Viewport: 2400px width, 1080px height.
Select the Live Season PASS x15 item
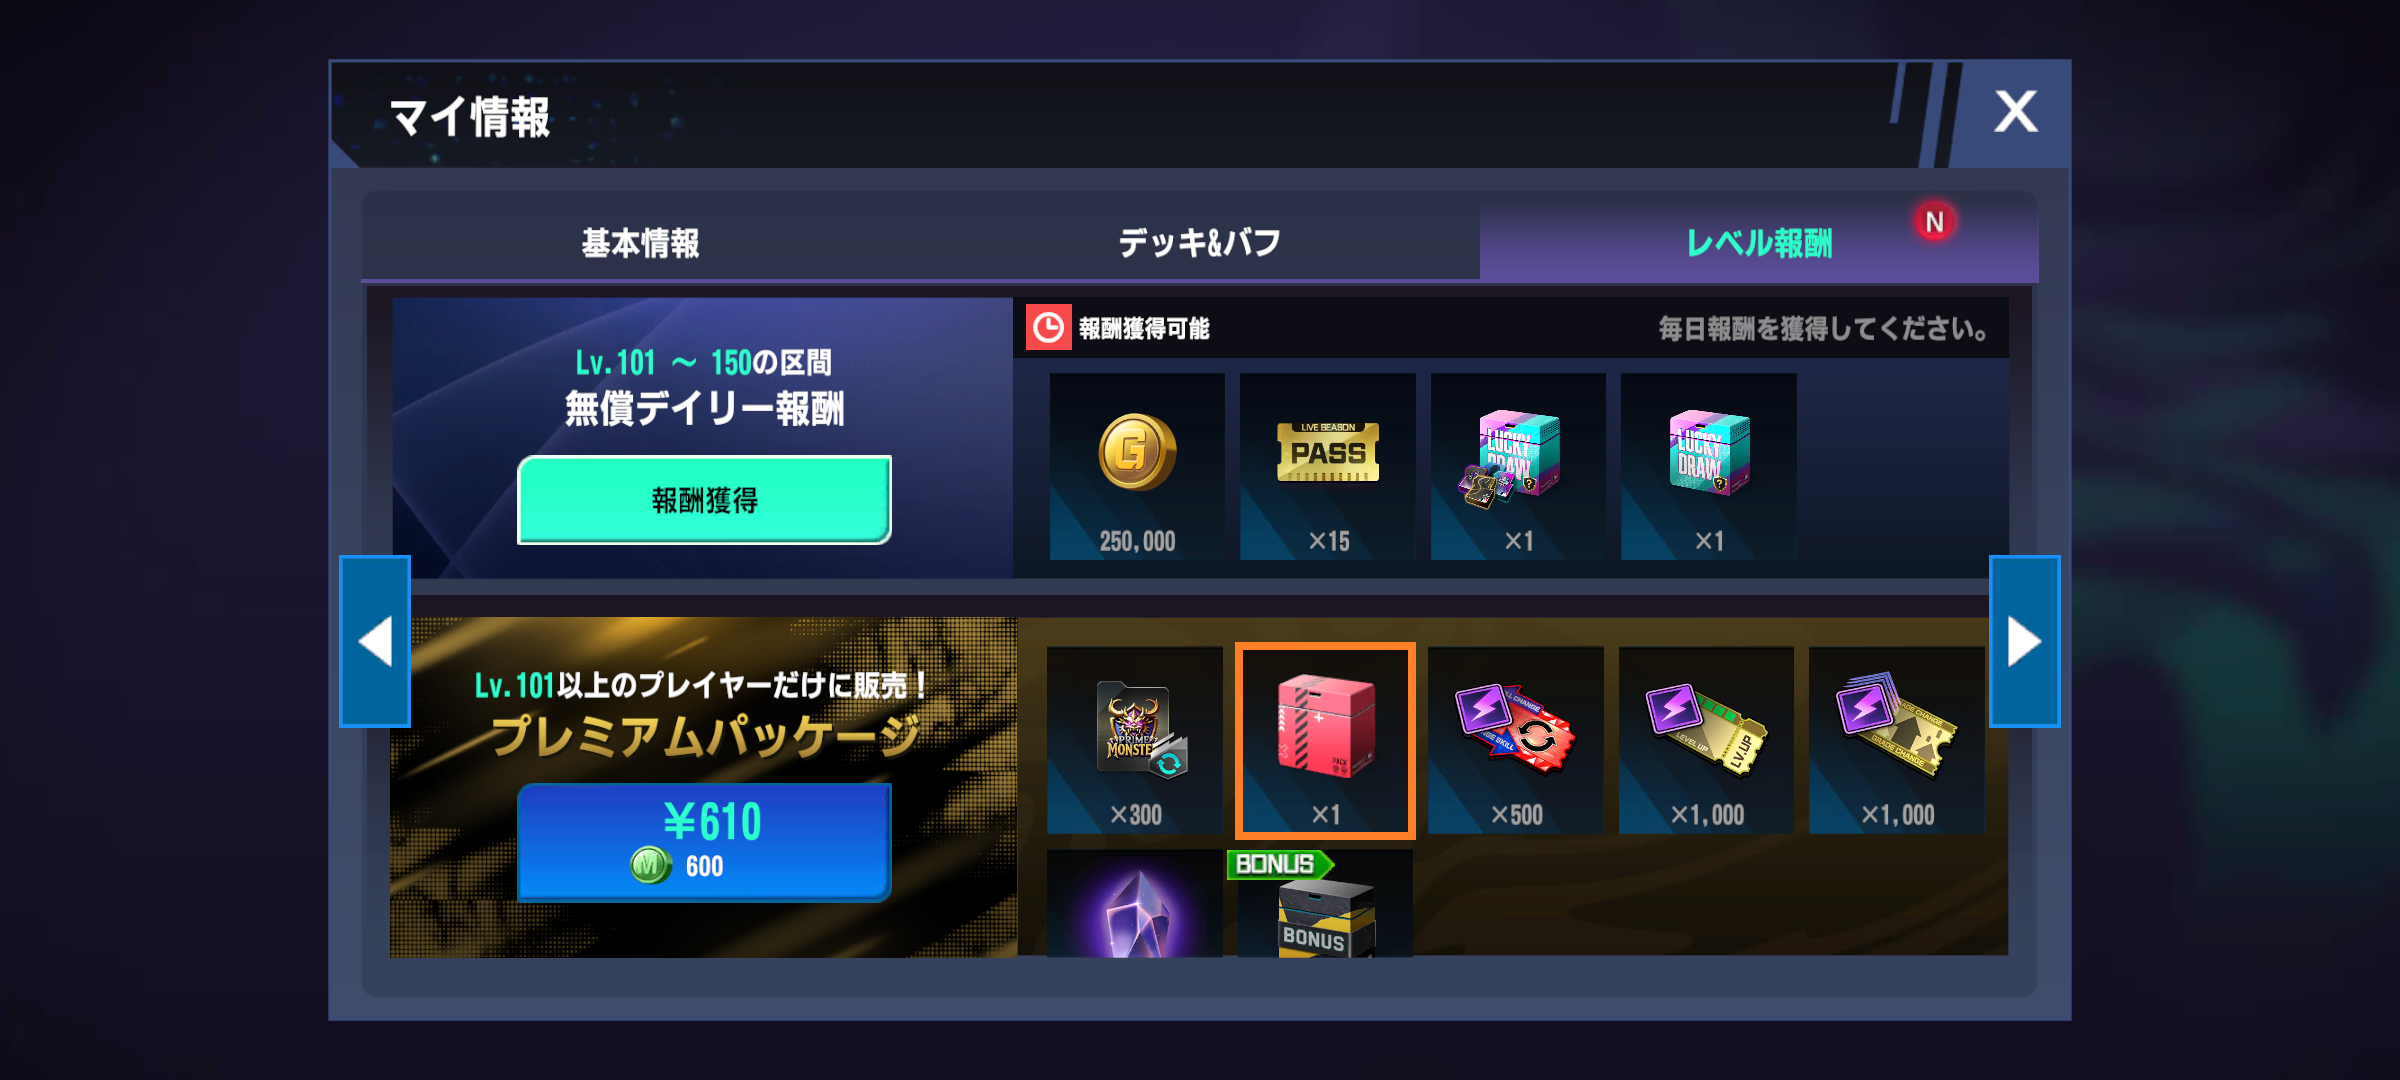1328,467
